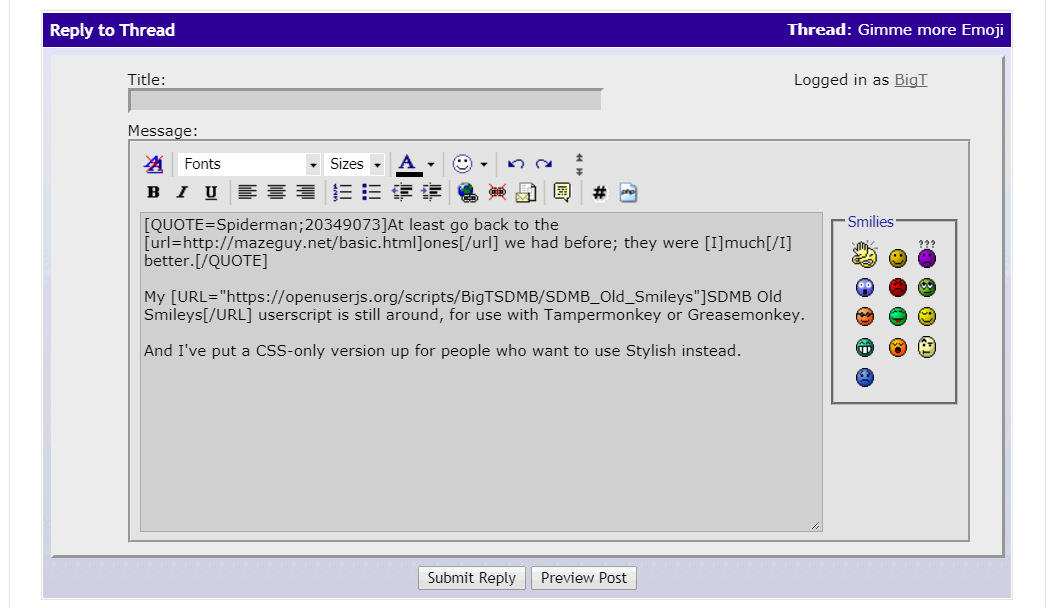Click the text color A icon
This screenshot has height=608, width=1051.
[408, 164]
